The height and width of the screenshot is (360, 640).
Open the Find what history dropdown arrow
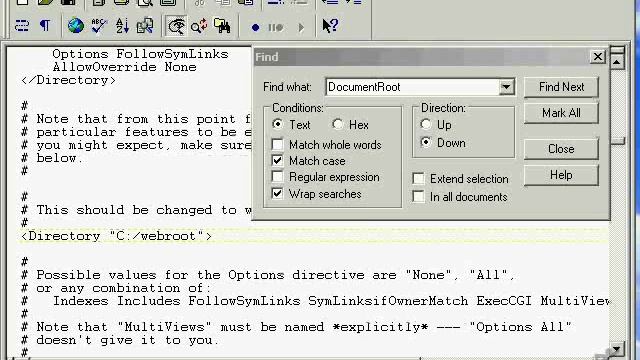[x=506, y=87]
